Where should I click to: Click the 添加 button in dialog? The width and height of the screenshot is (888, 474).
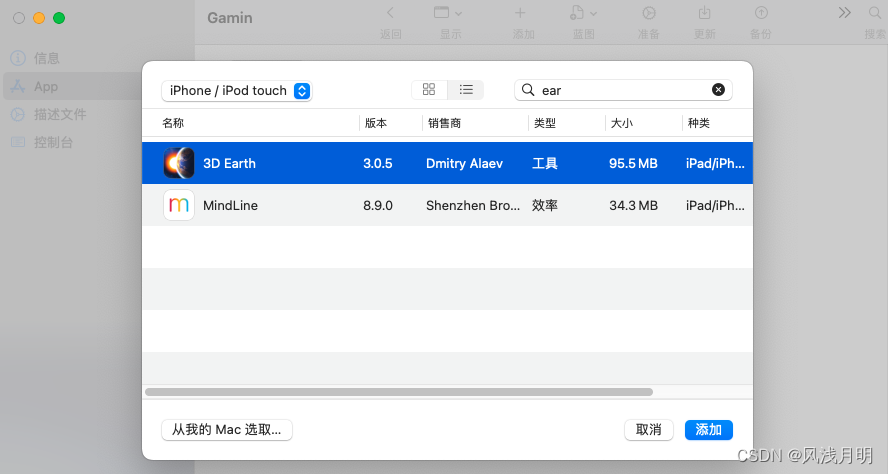[709, 430]
